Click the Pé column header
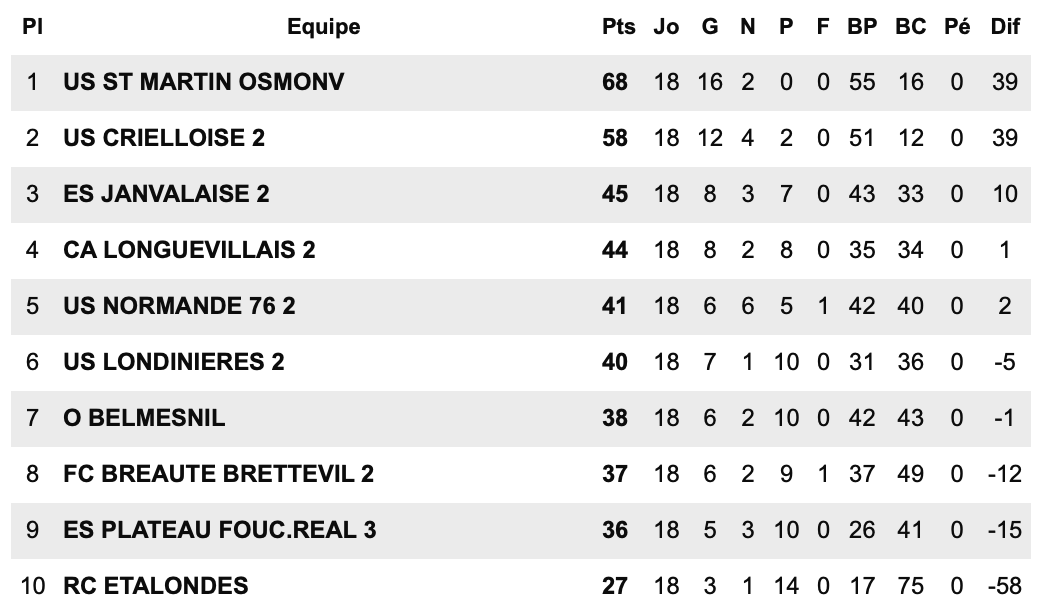The height and width of the screenshot is (614, 1048). click(x=956, y=27)
